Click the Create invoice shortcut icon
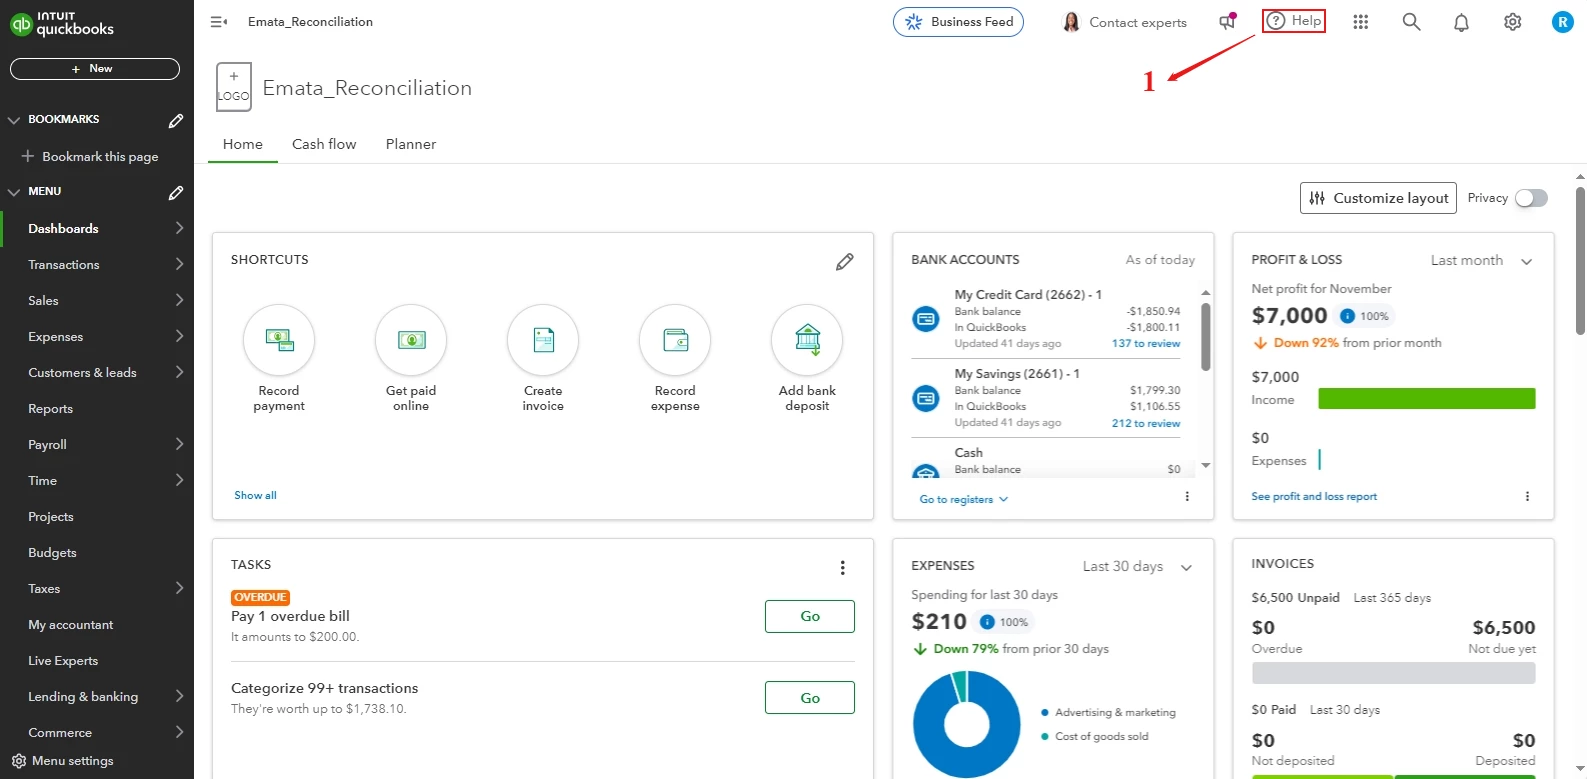 point(543,340)
